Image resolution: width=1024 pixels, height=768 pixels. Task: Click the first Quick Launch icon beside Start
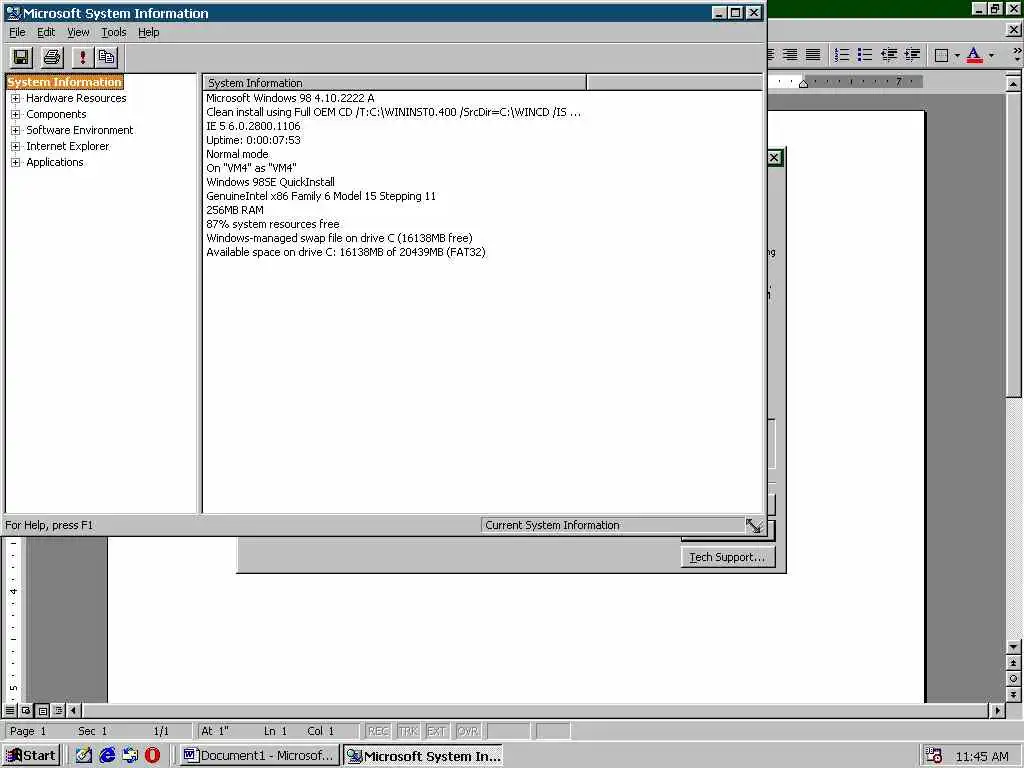tap(83, 756)
